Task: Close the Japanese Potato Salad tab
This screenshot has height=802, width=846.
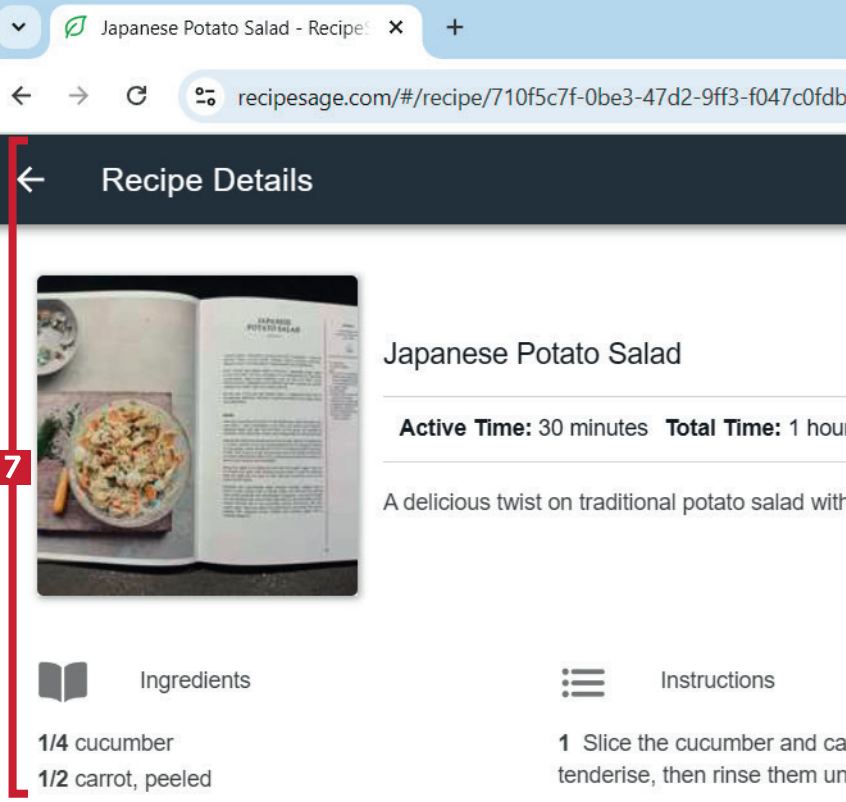Action: point(396,28)
